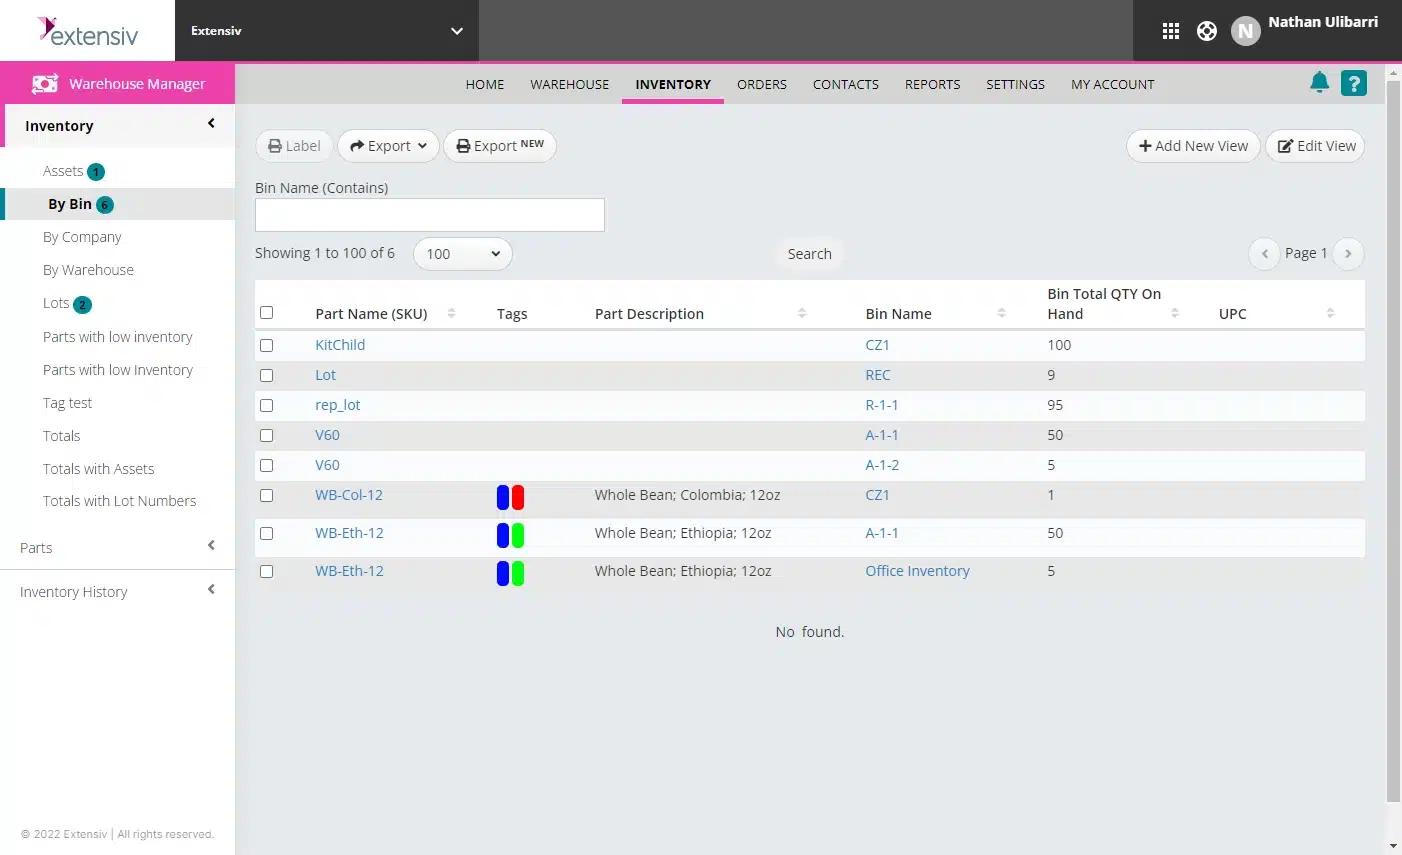The image size is (1402, 855).
Task: Click the red tag swatch on WB-Col-12 row
Action: tap(518, 497)
